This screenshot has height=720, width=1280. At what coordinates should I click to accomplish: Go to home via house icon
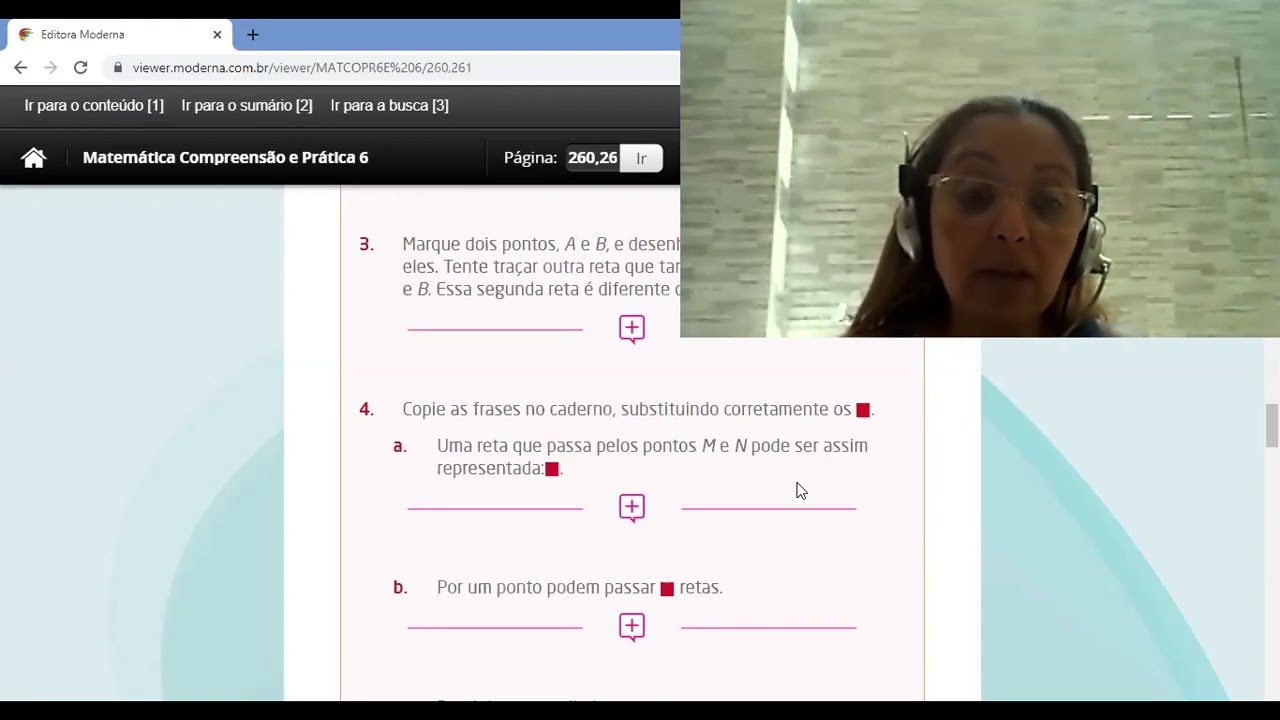click(x=34, y=158)
